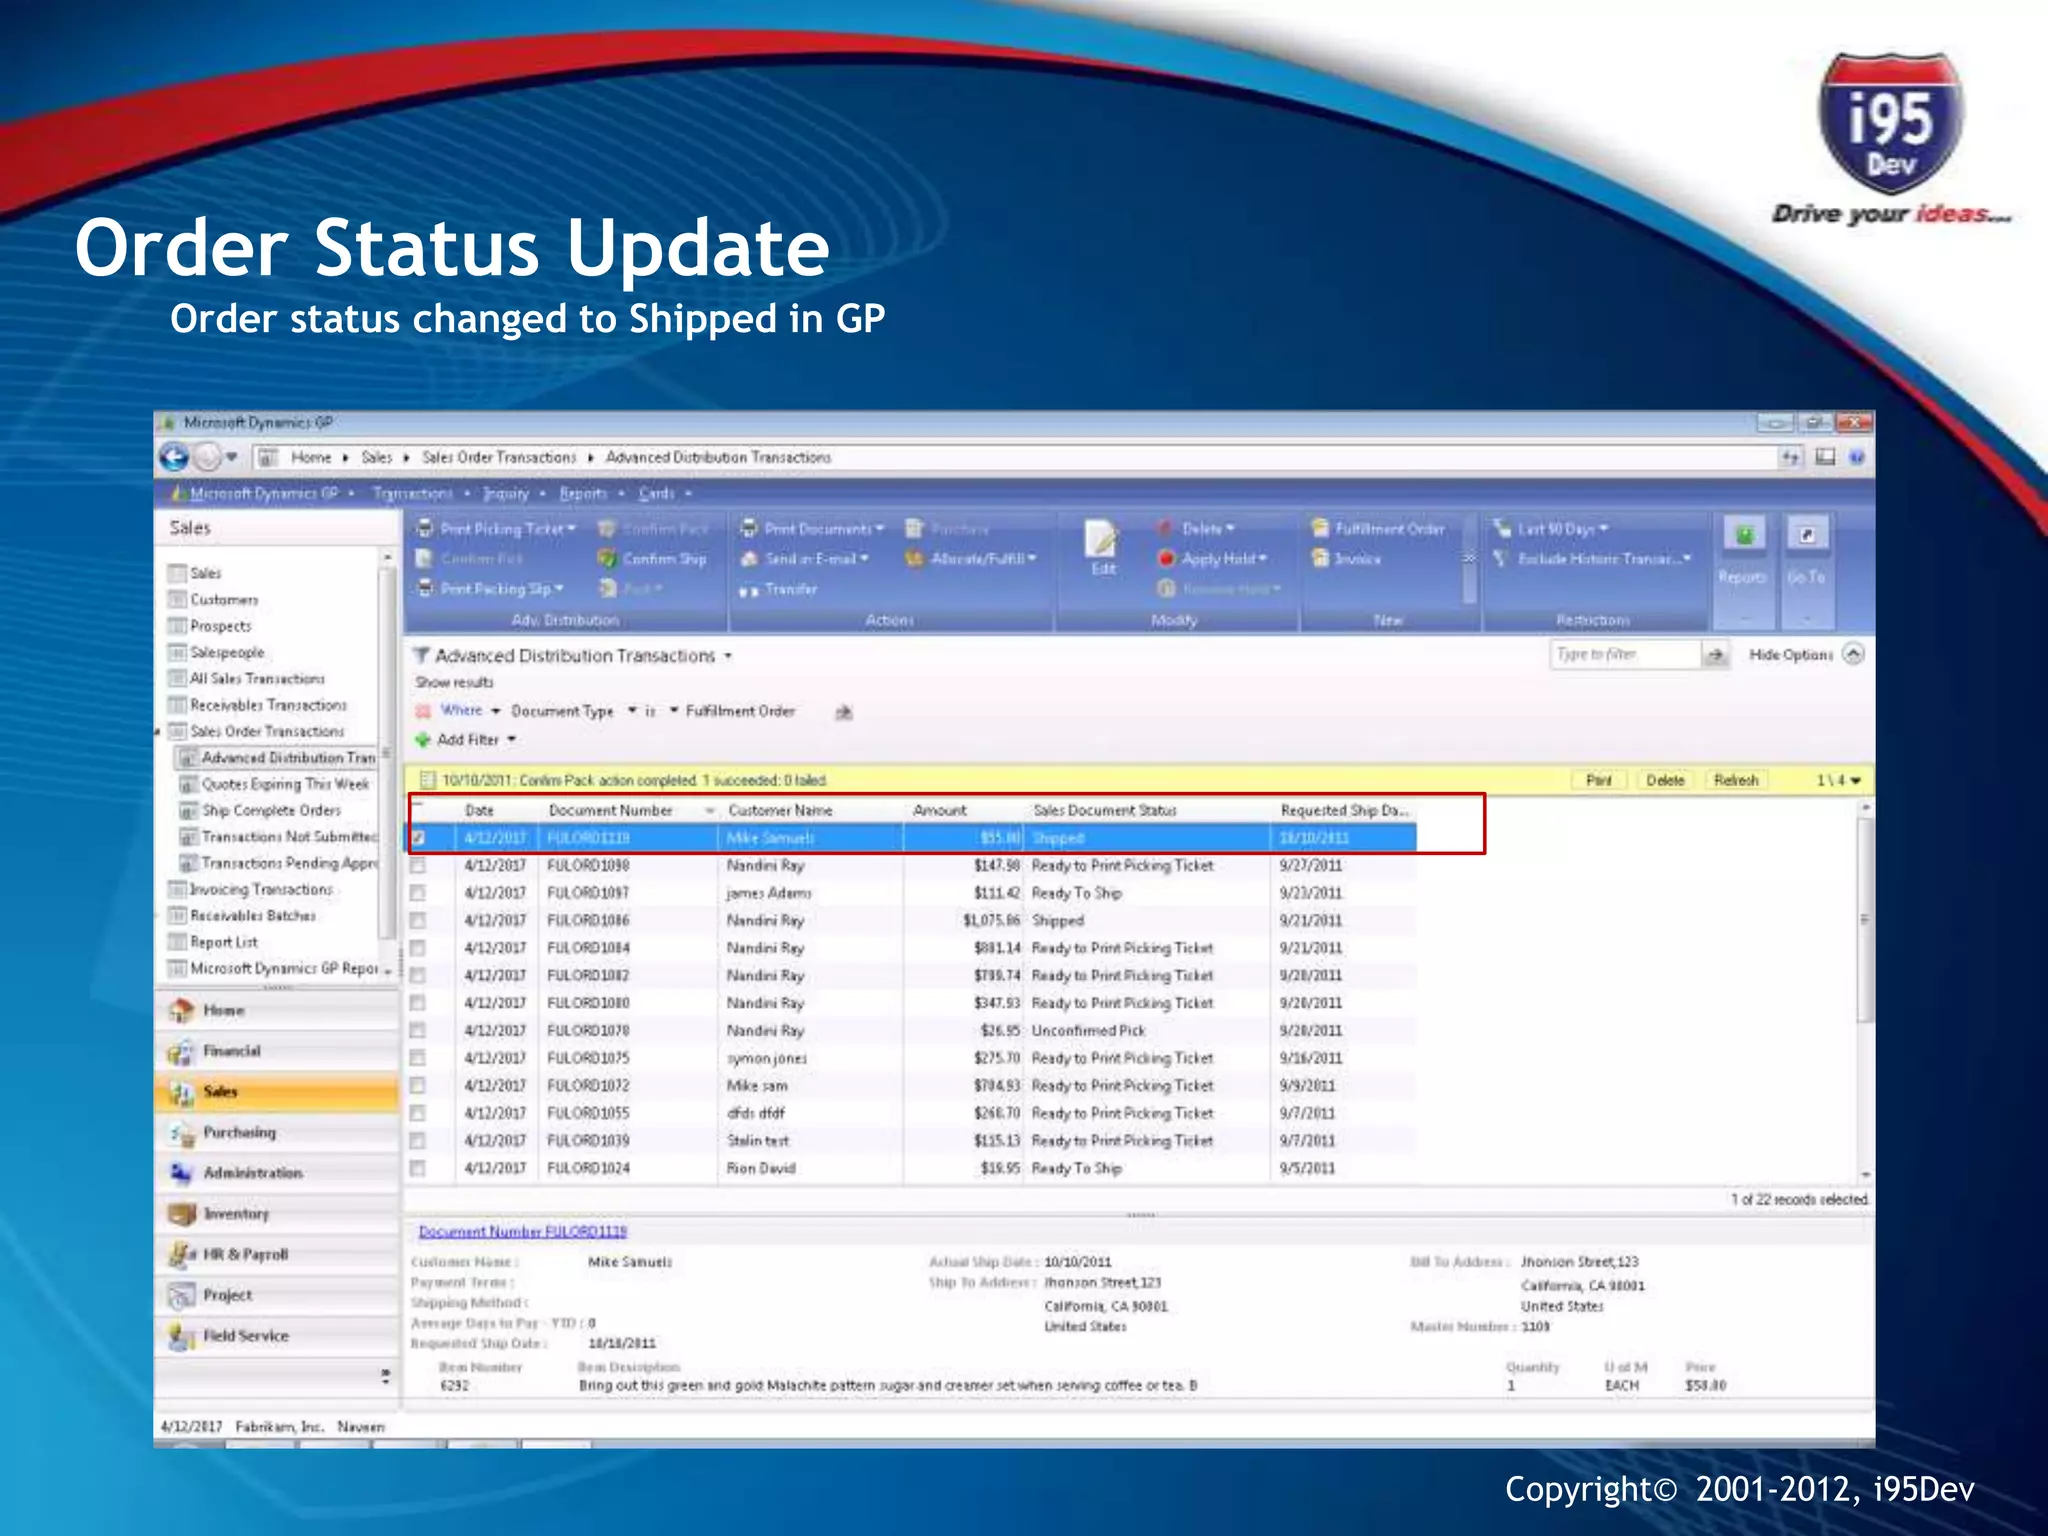Click in the Type to filter field
Screen dimensions: 2048x1536
[1625, 654]
